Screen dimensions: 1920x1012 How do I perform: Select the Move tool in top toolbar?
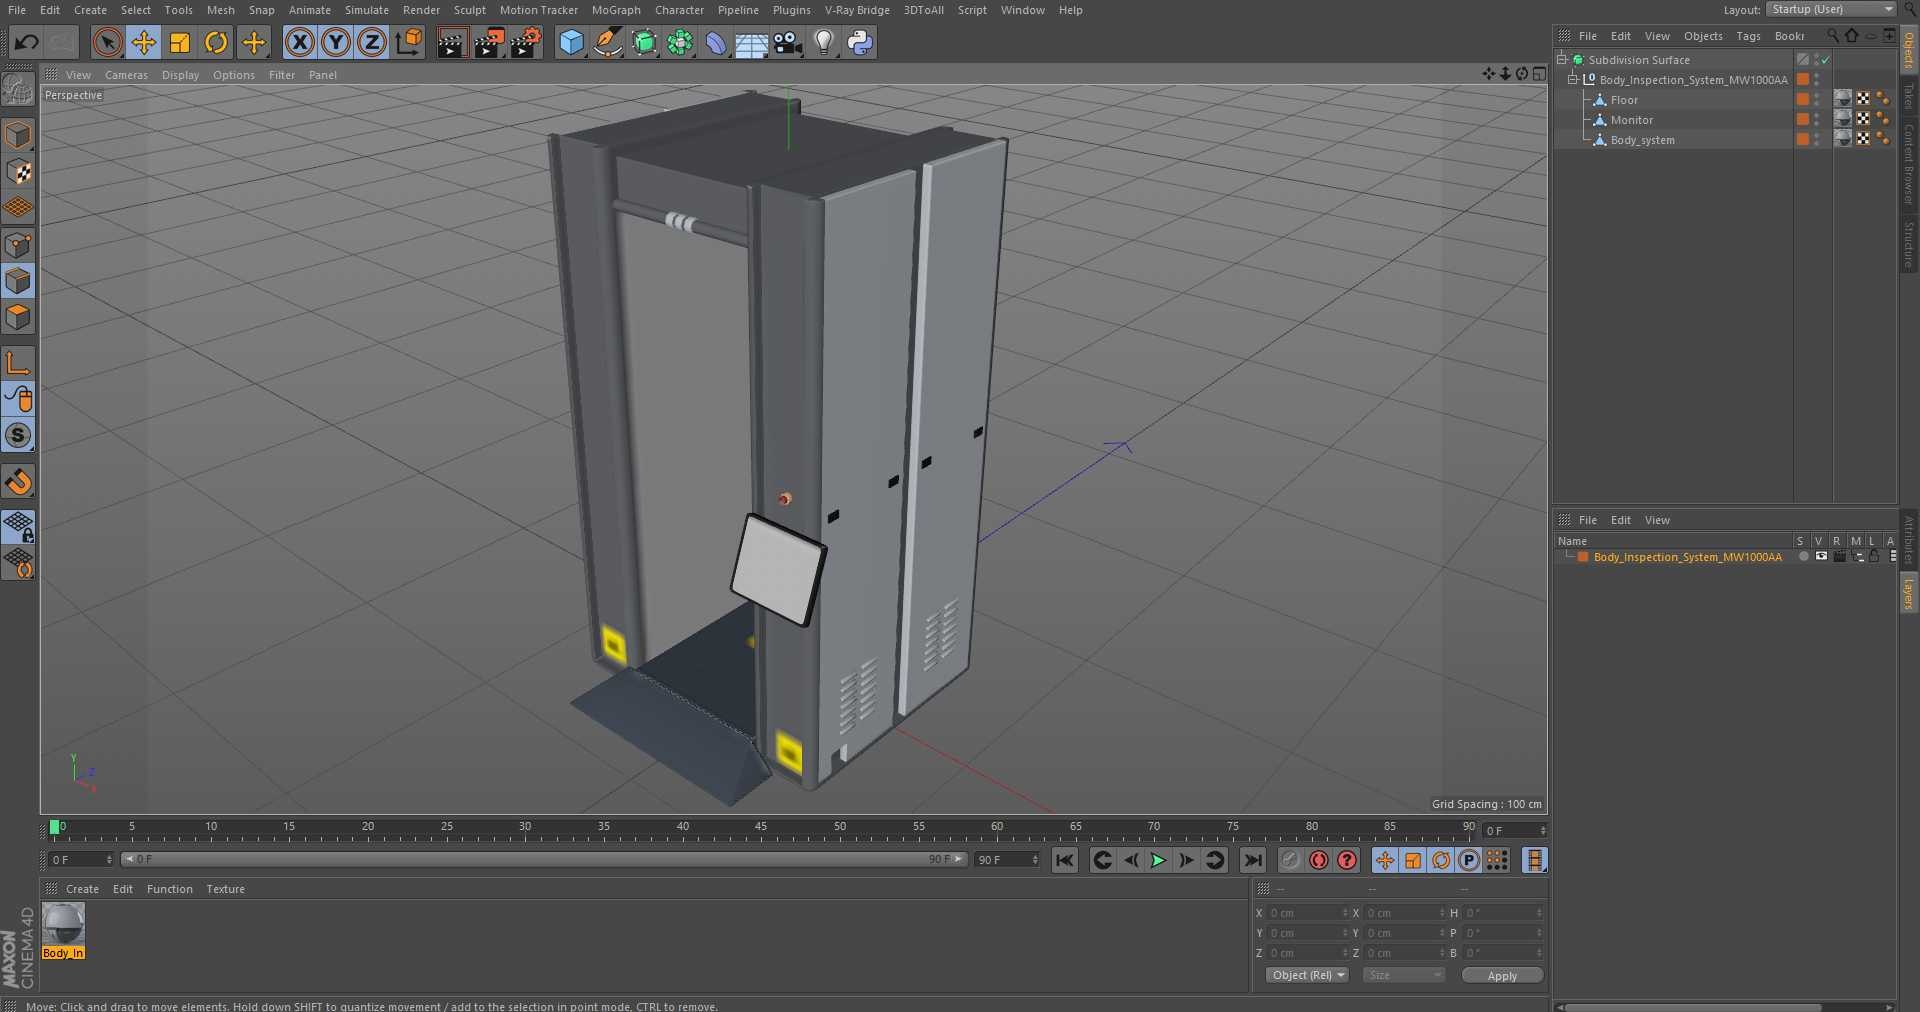pos(144,42)
